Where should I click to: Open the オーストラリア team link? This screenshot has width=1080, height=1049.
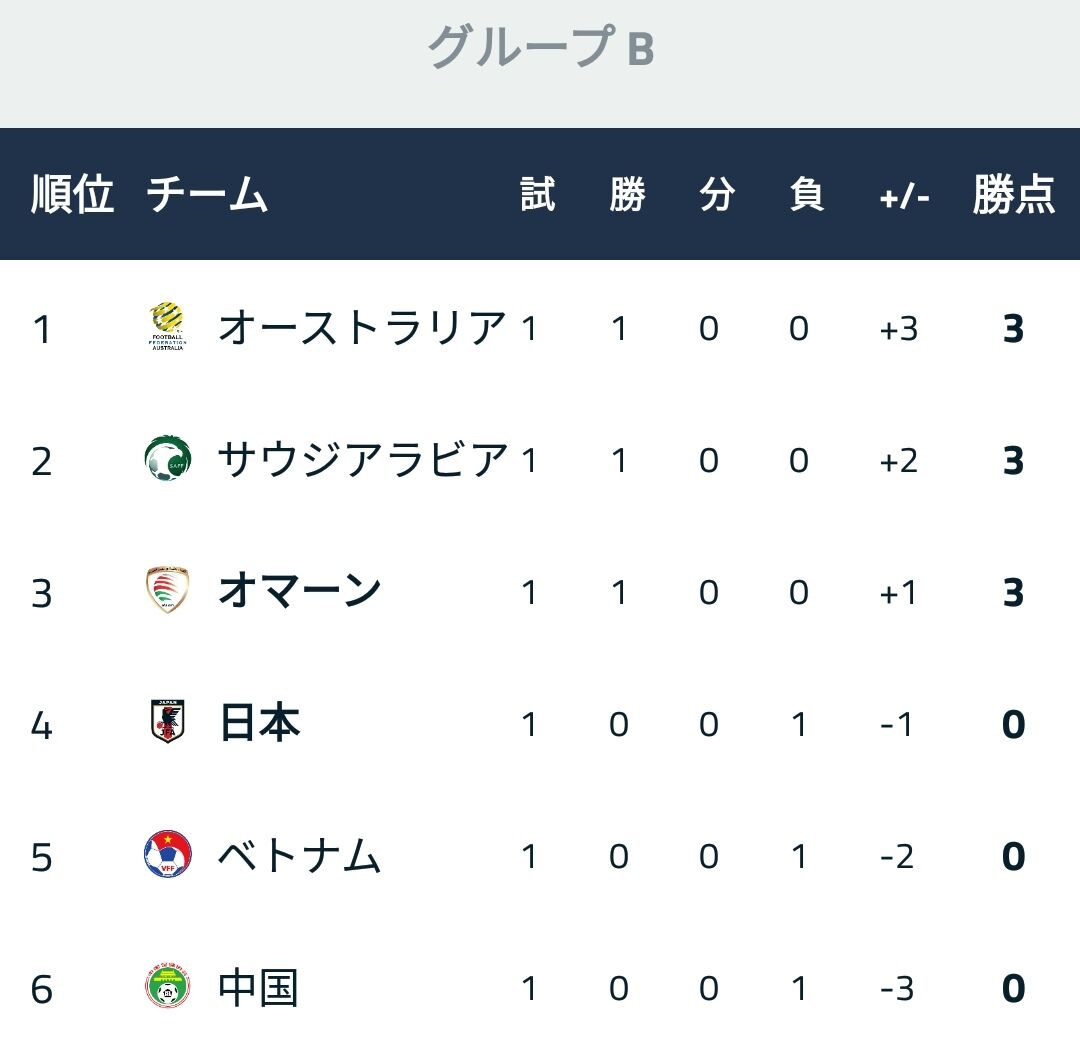362,327
